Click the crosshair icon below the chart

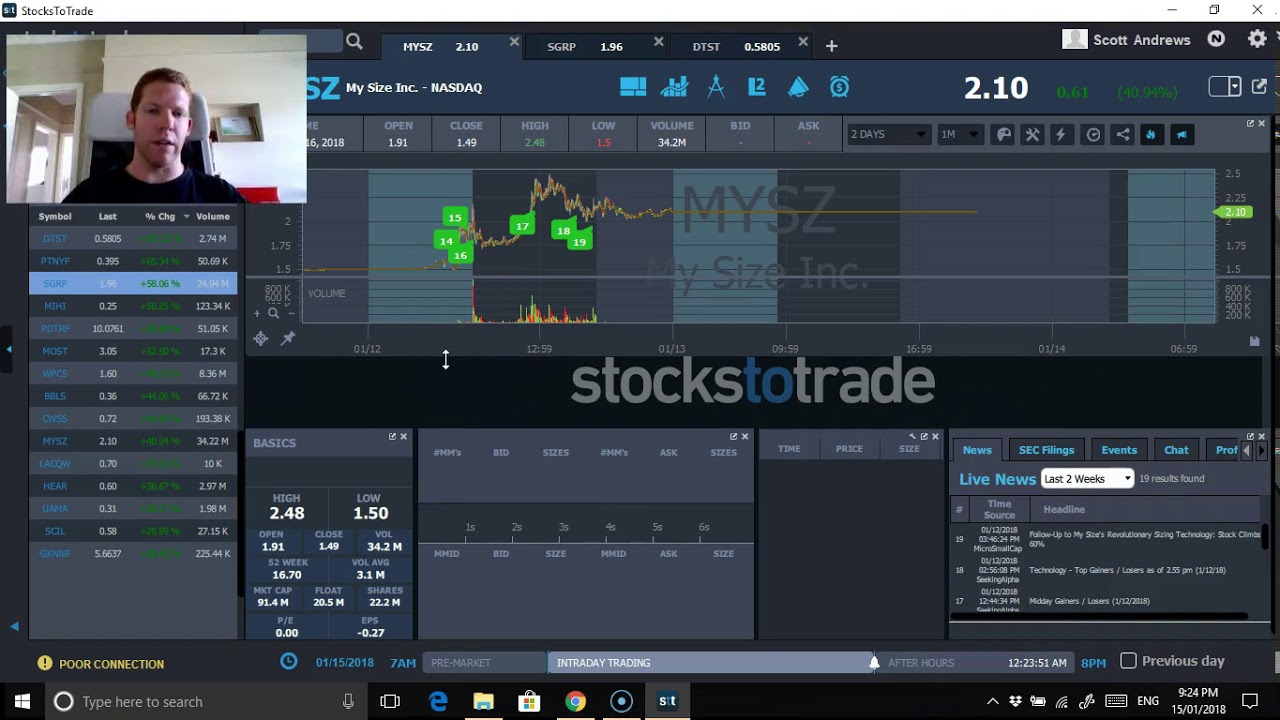pos(260,339)
